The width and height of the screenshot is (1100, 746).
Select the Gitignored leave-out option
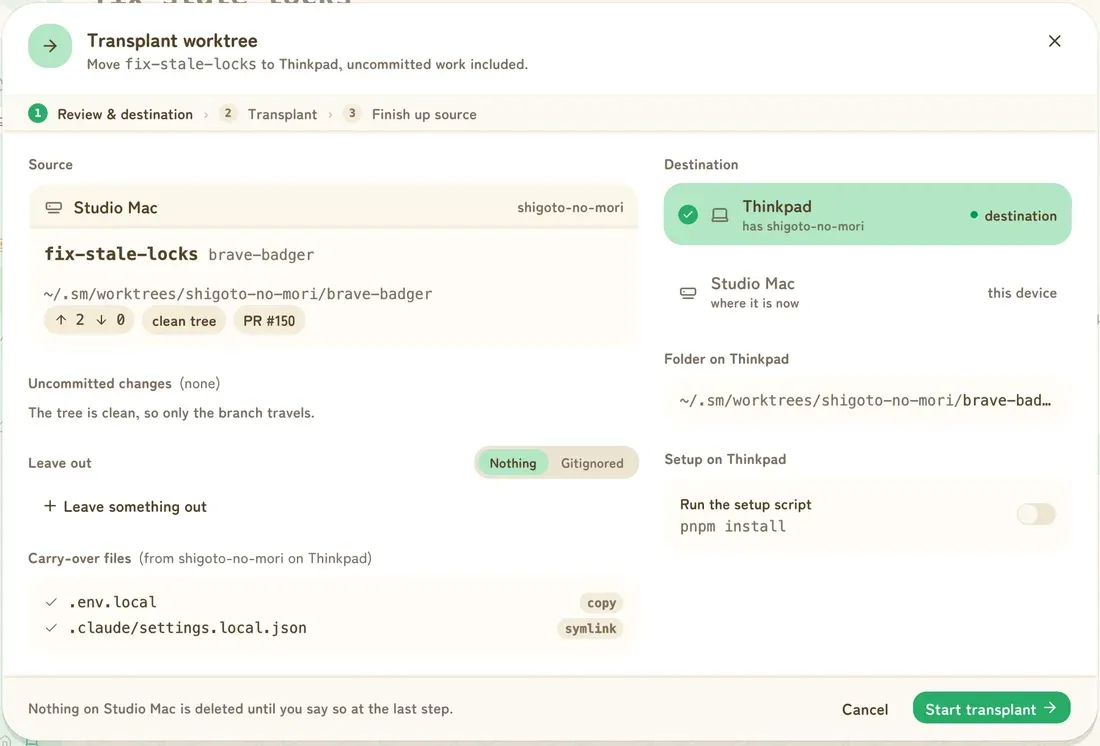tap(592, 463)
